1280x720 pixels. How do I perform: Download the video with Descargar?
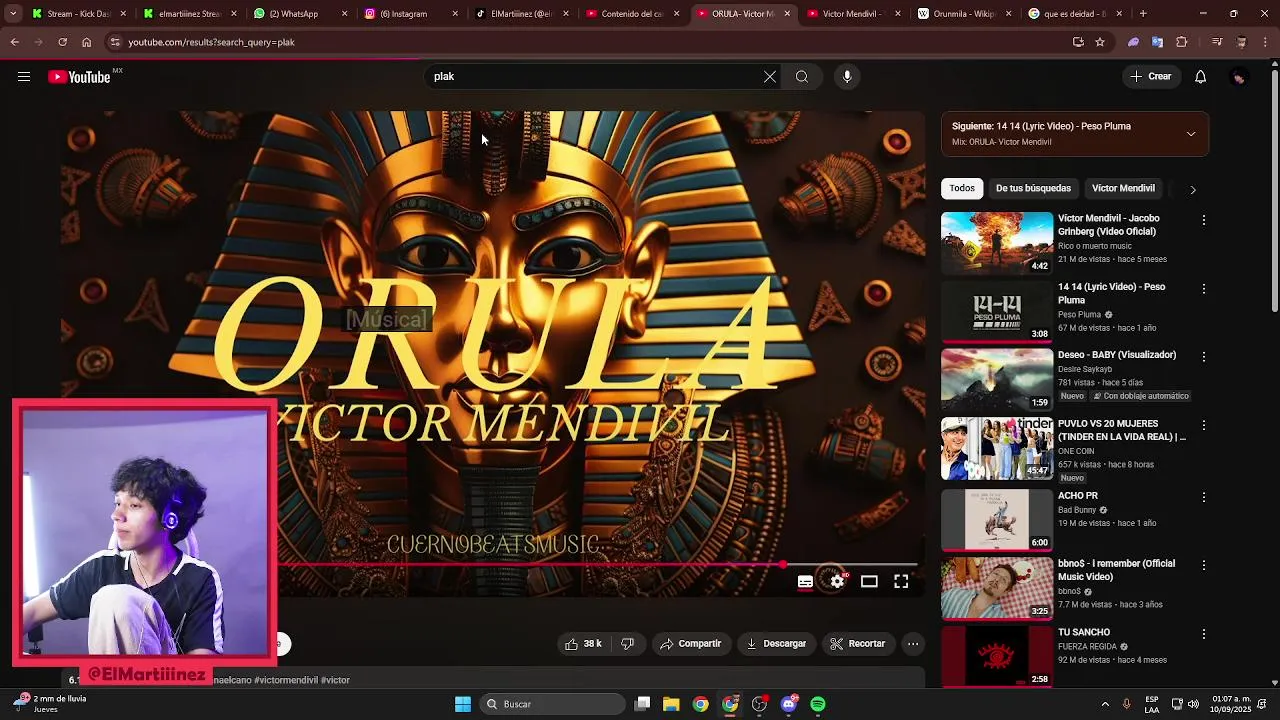(x=776, y=644)
